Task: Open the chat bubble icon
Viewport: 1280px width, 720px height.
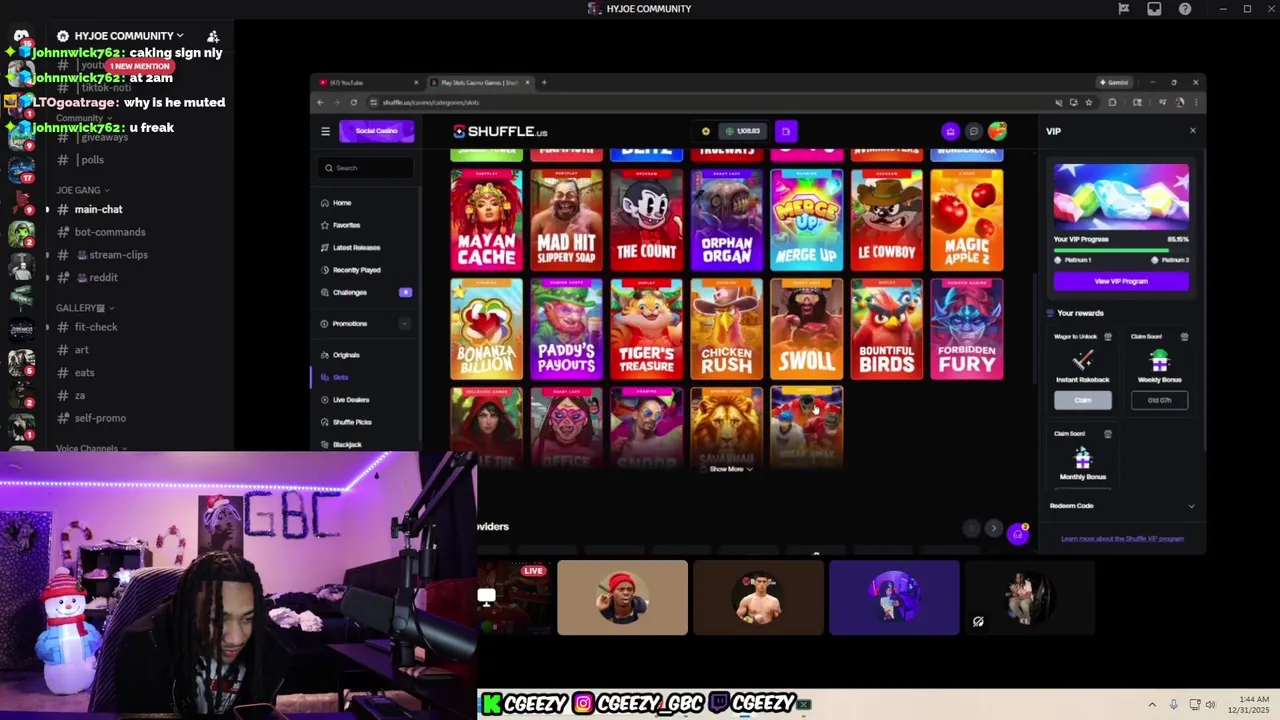Action: click(x=973, y=131)
